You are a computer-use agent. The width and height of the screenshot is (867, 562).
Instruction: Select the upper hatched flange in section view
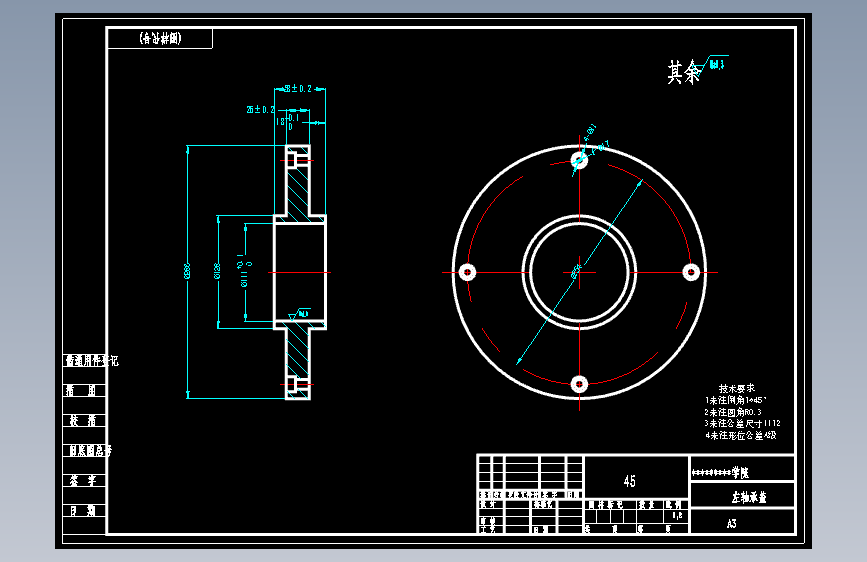tap(297, 191)
